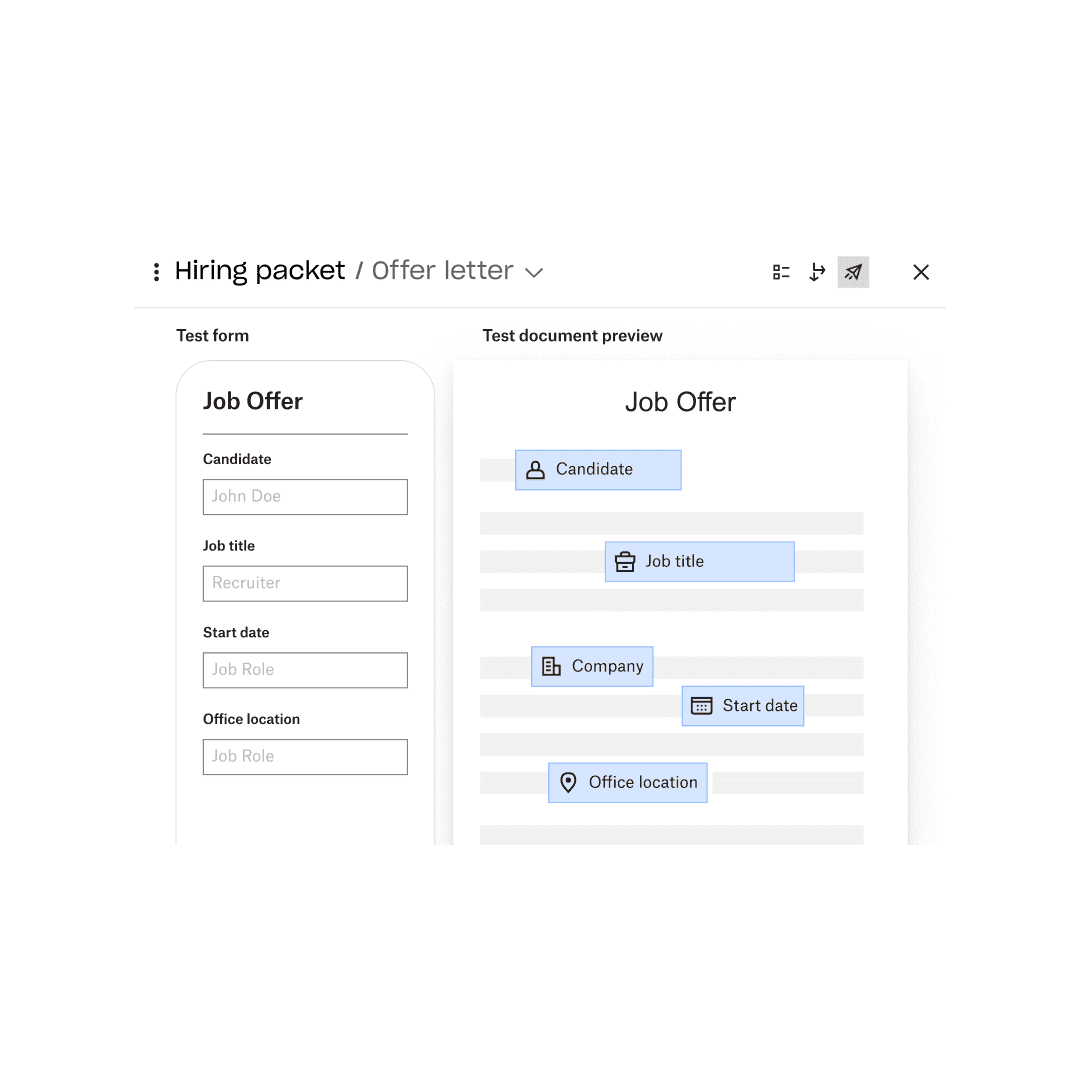Select the paper plane test icon
The height and width of the screenshot is (1080, 1080).
pos(853,272)
